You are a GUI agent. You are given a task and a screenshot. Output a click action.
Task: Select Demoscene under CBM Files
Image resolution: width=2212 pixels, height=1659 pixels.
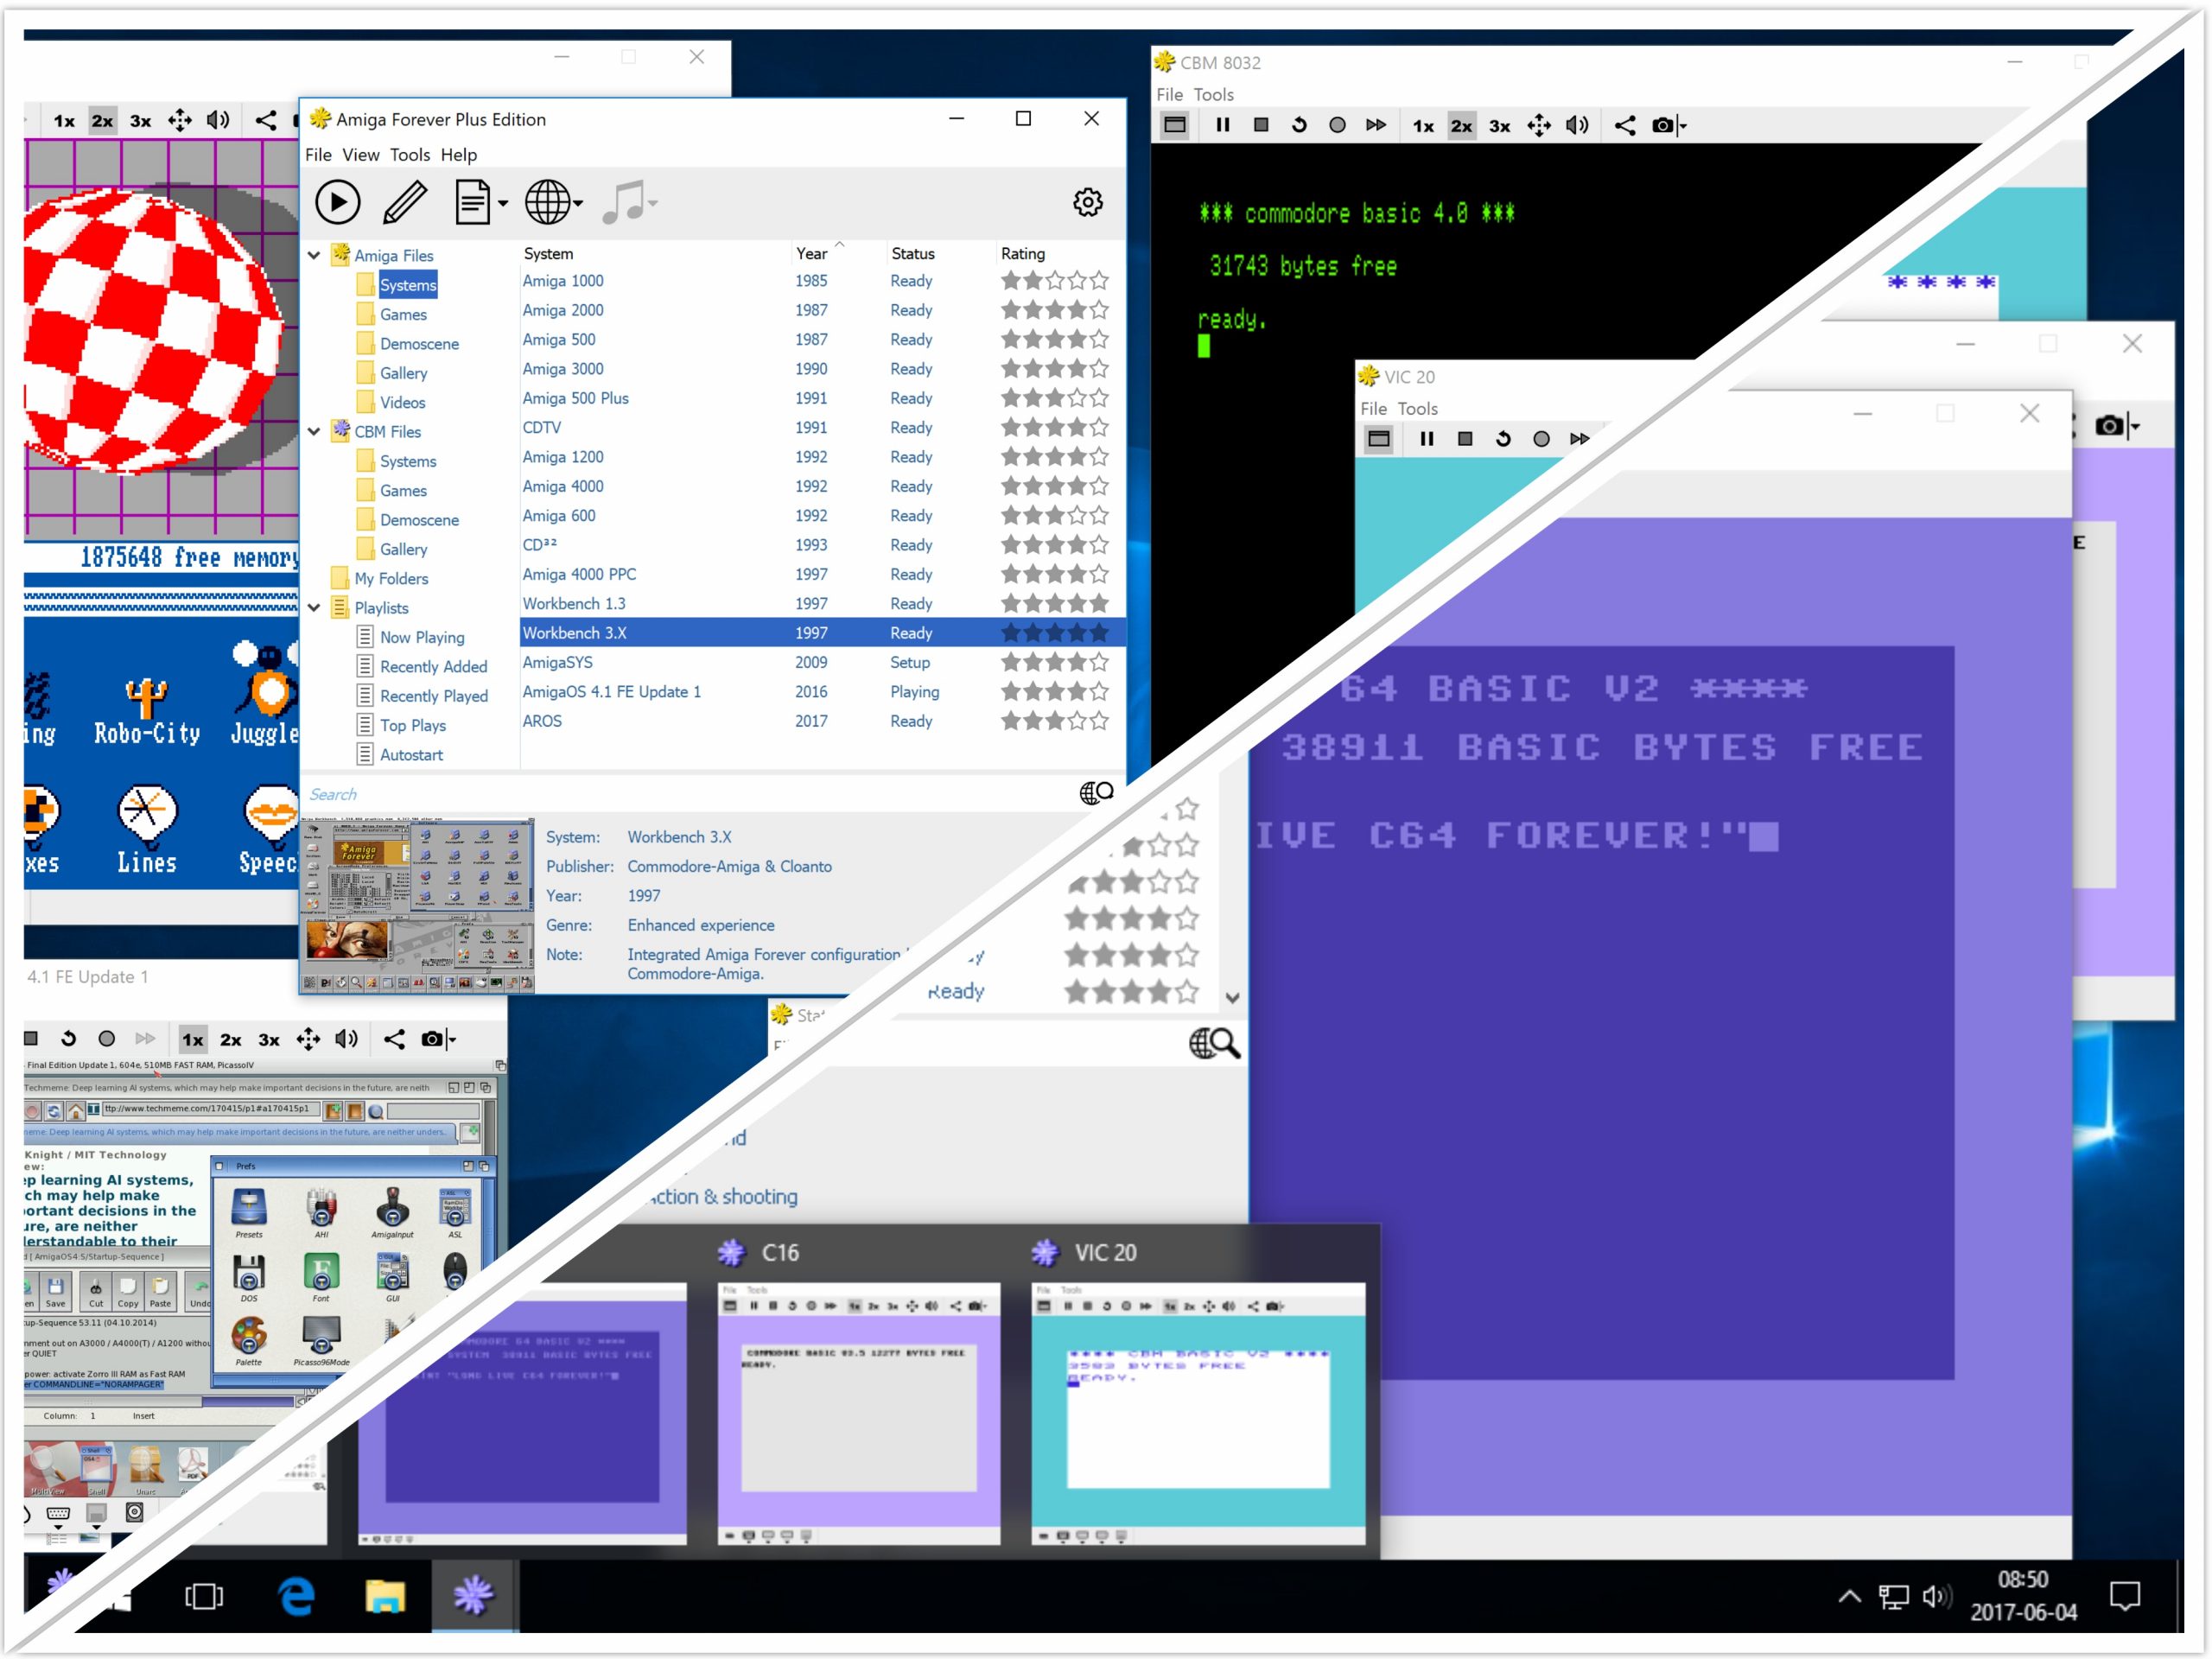[x=419, y=521]
